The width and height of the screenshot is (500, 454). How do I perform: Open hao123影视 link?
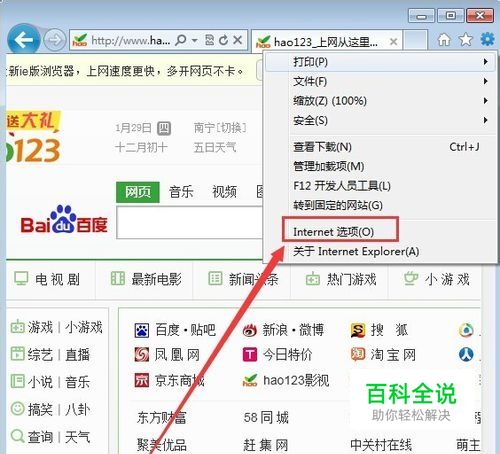tap(296, 380)
